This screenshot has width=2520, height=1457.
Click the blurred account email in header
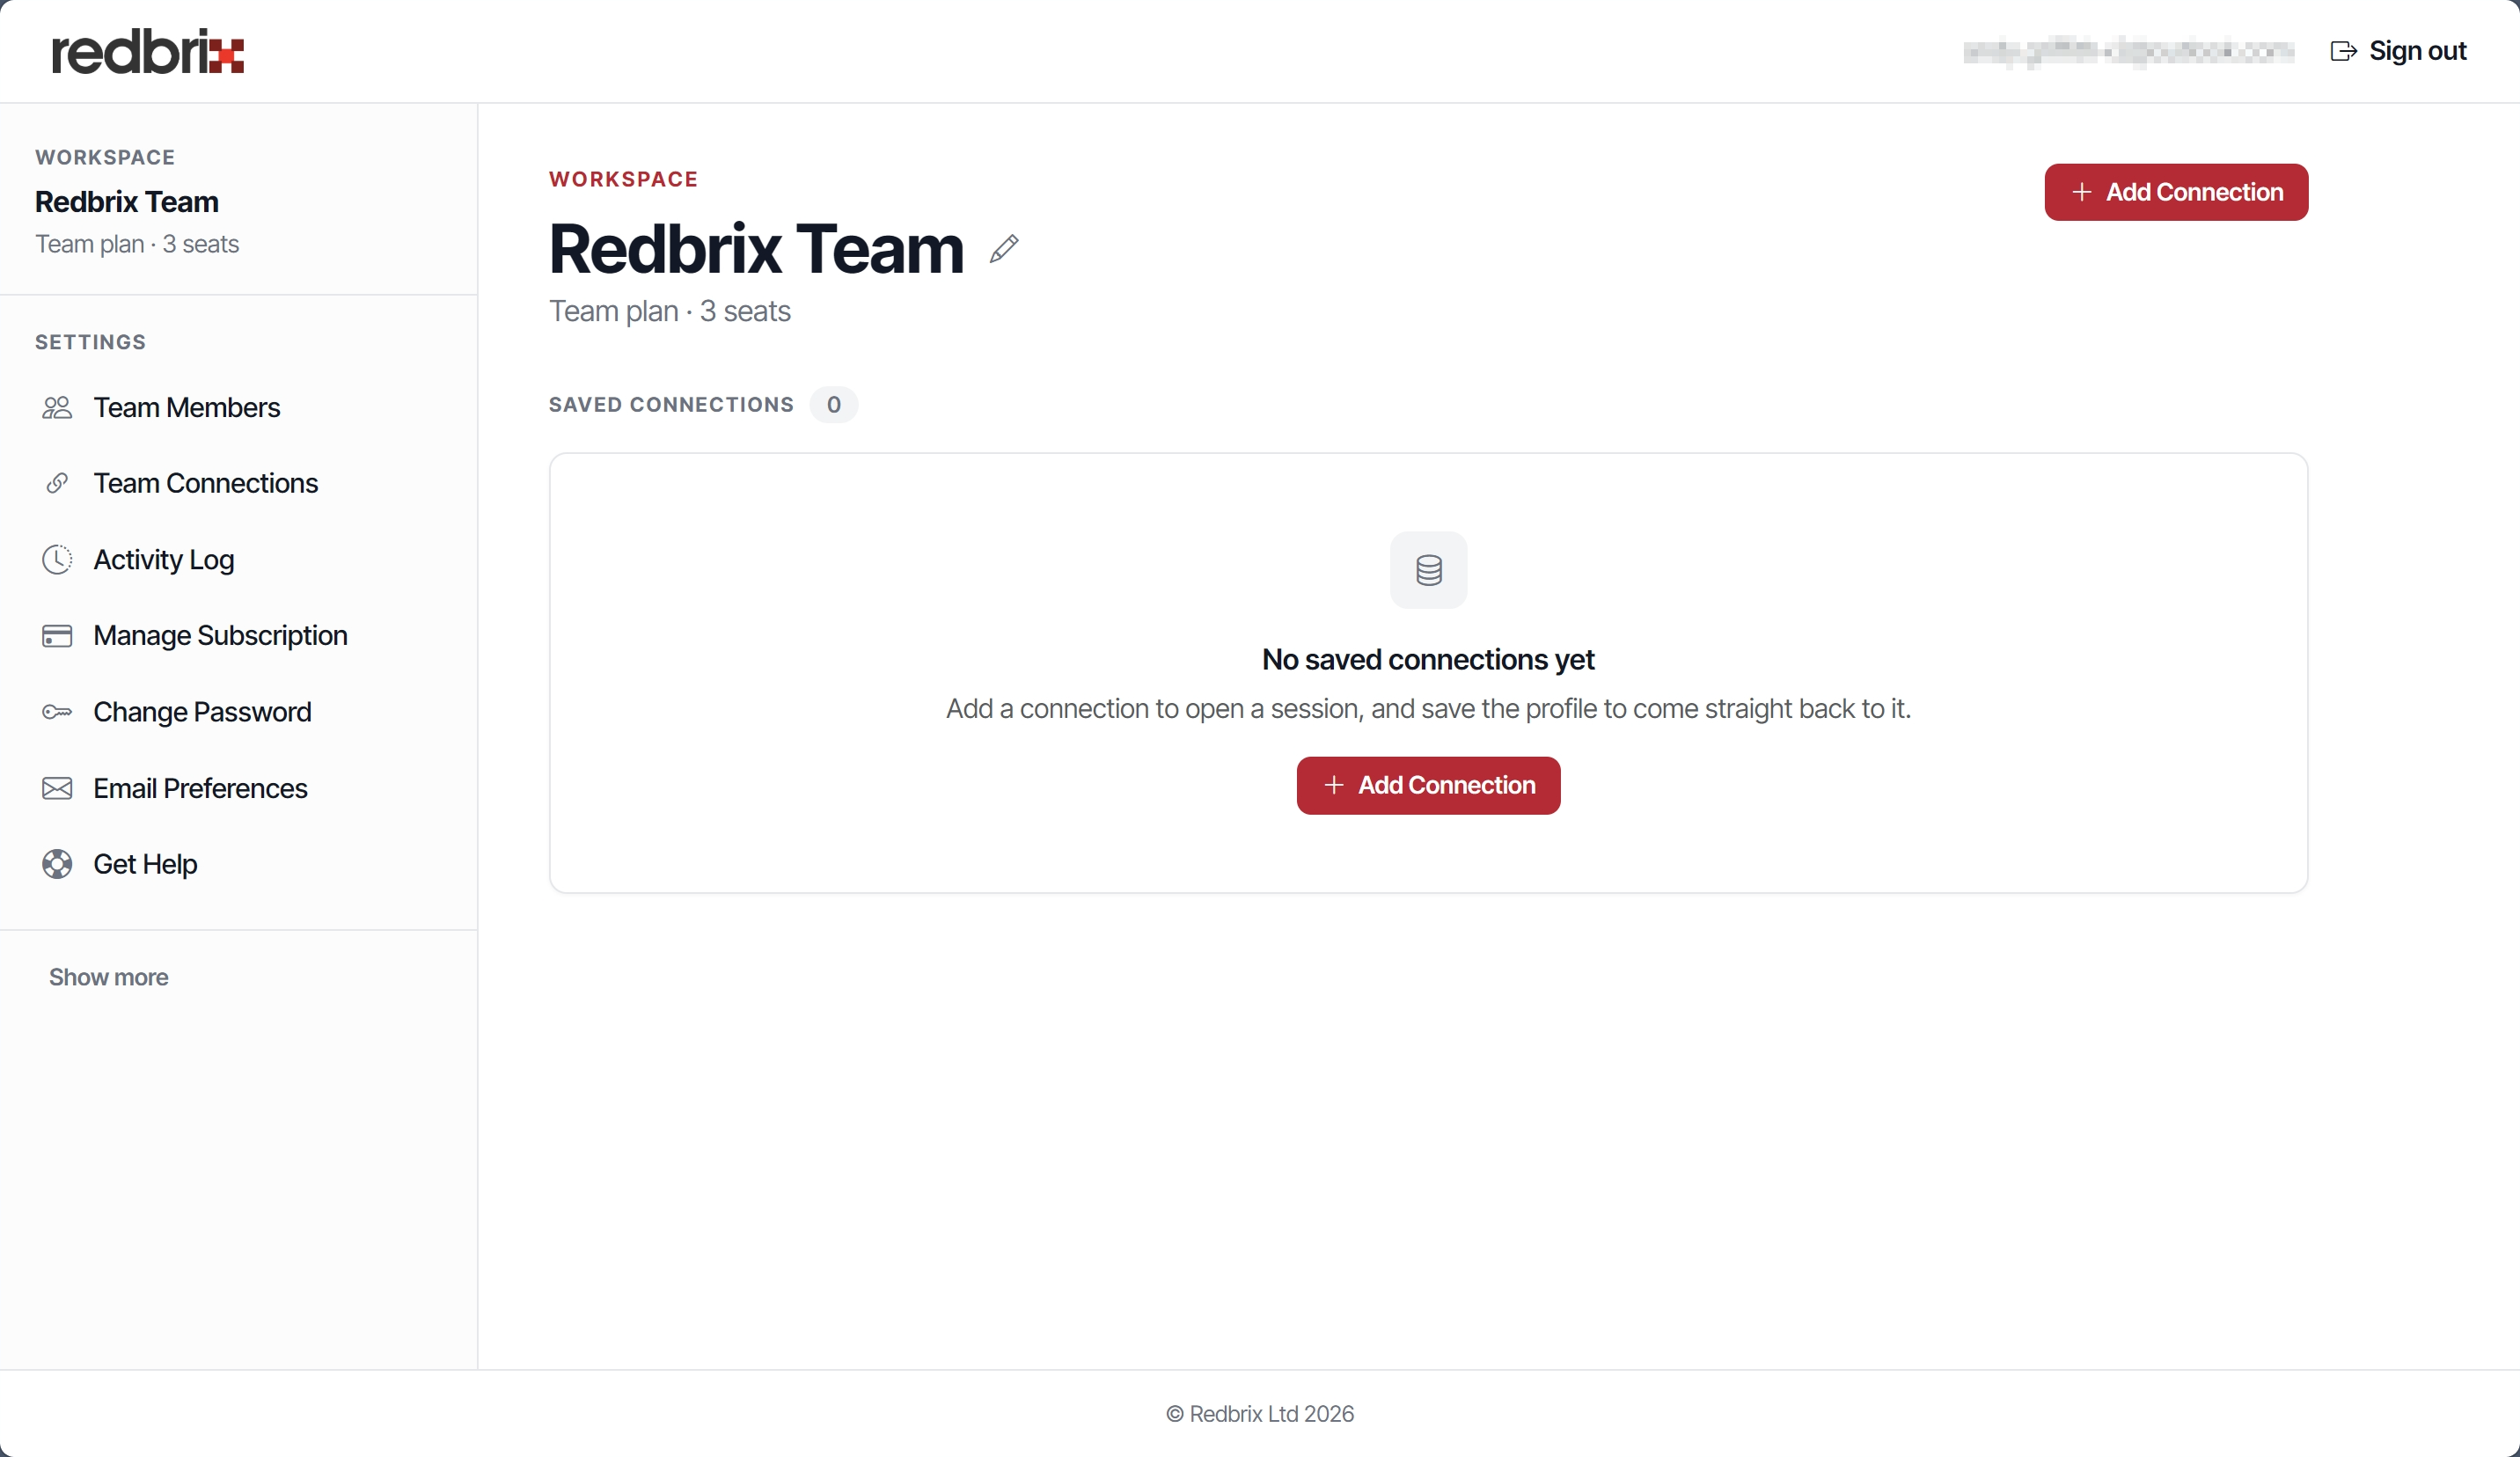[2128, 51]
